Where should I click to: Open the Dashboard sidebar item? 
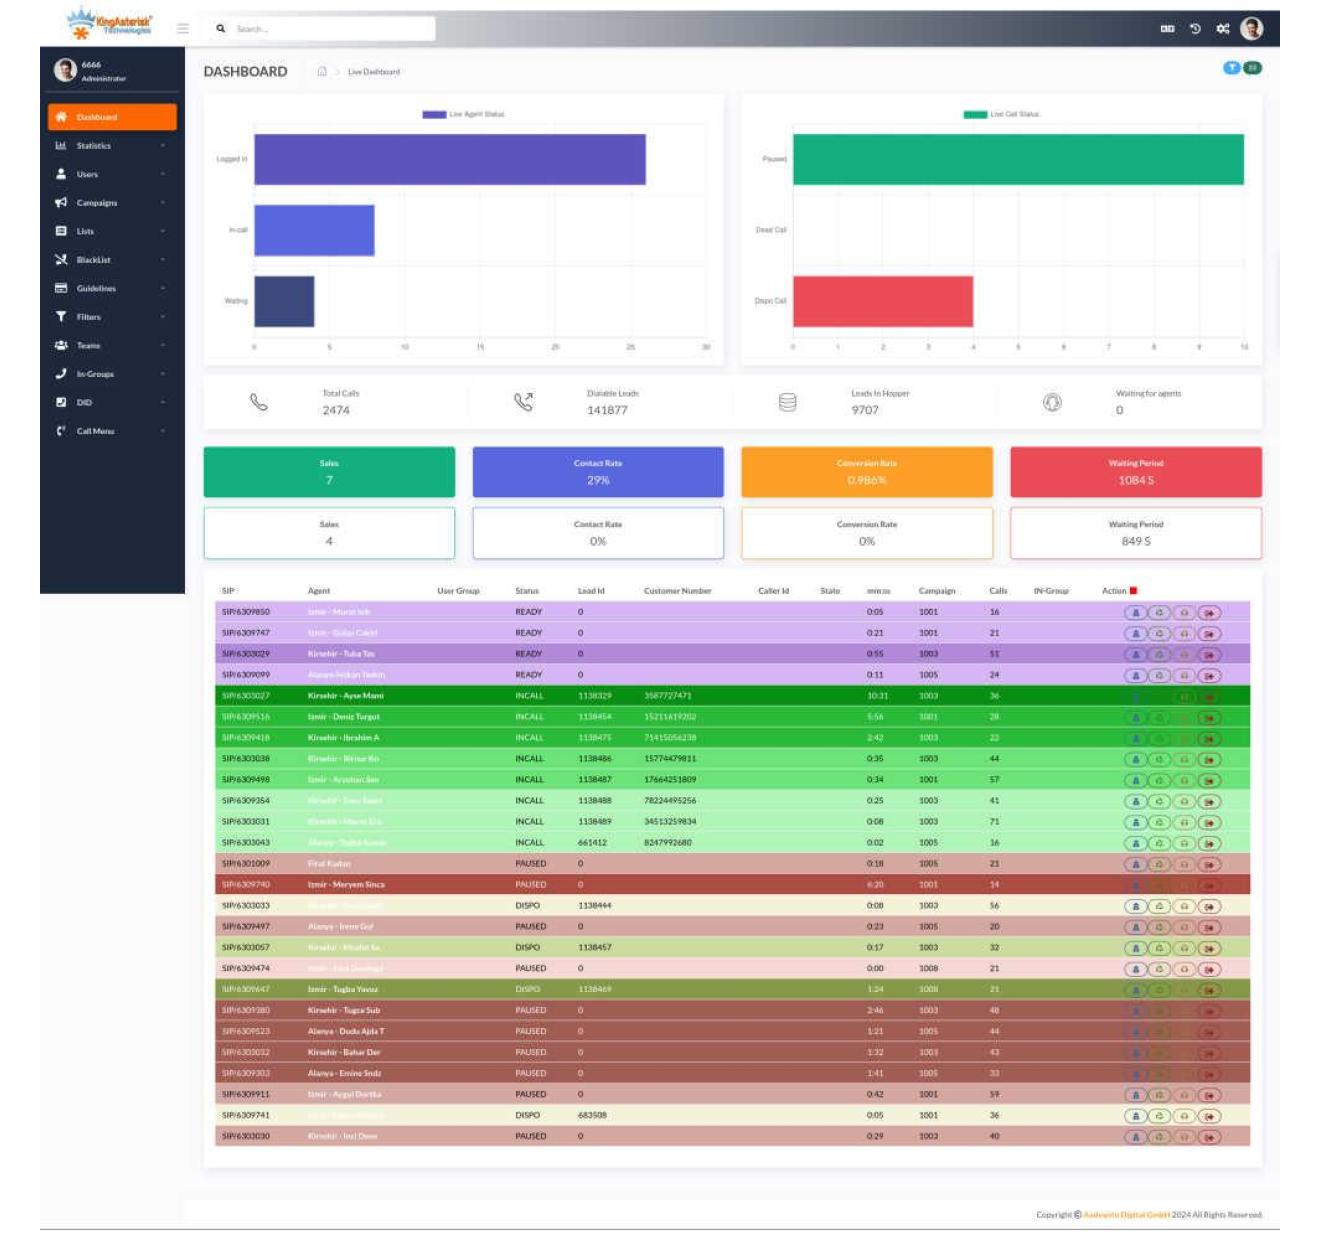(x=111, y=117)
